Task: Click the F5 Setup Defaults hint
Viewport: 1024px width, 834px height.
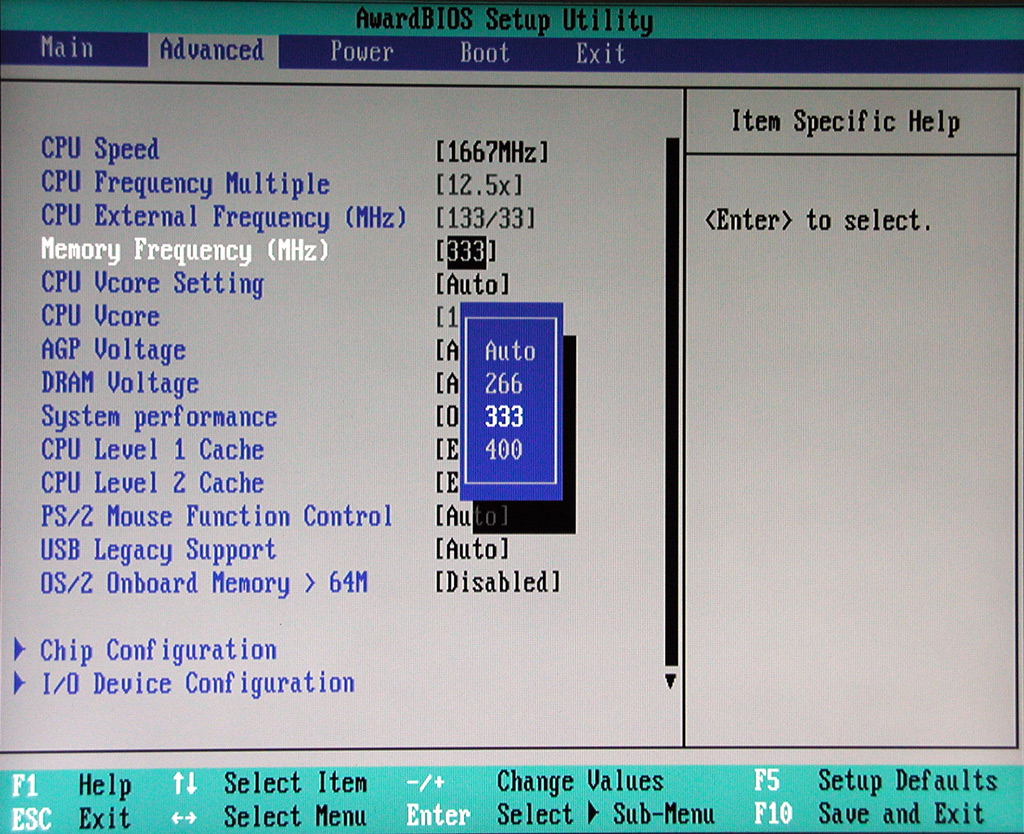Action: (x=876, y=781)
